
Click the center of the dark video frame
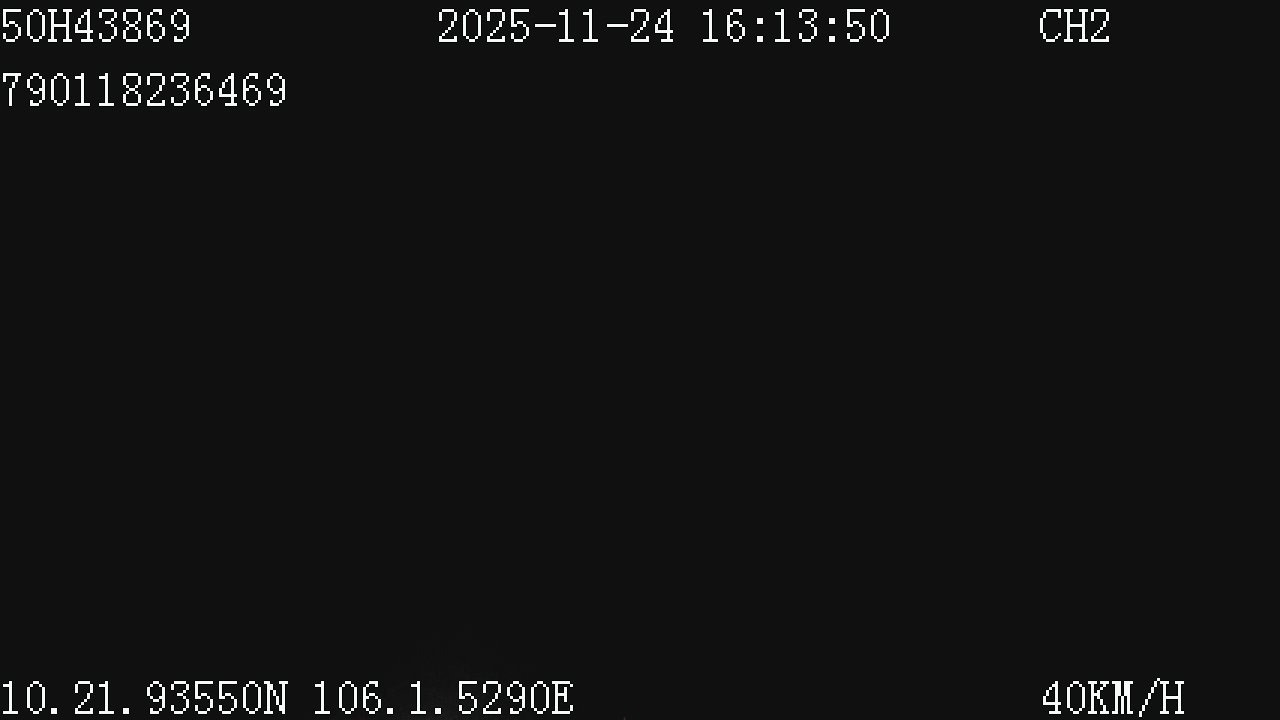(640, 360)
